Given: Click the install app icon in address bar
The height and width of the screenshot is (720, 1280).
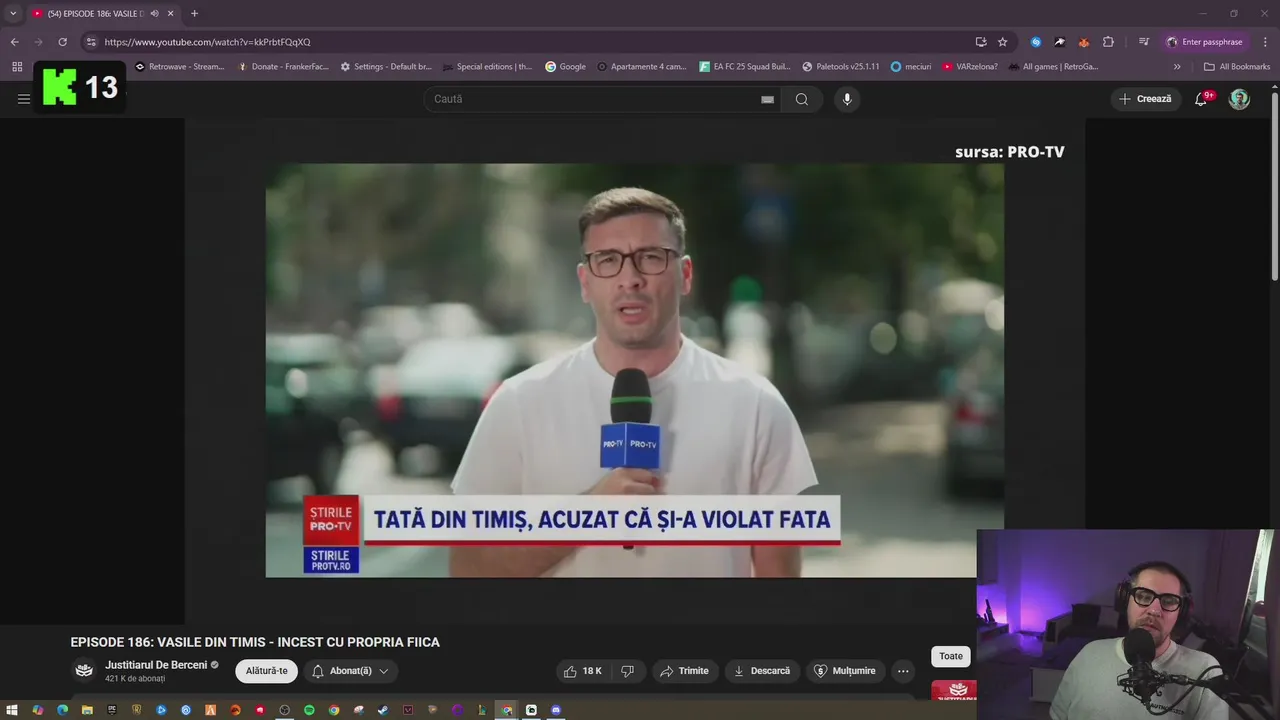Looking at the screenshot, I should click(x=981, y=42).
